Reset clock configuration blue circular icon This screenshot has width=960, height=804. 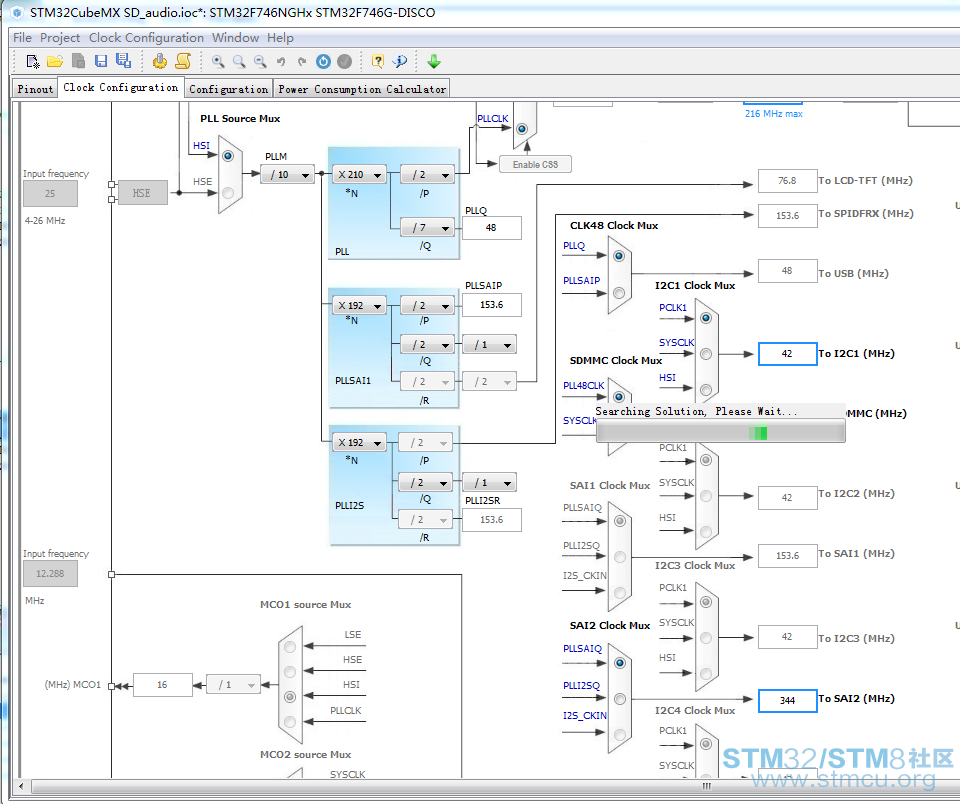(323, 61)
